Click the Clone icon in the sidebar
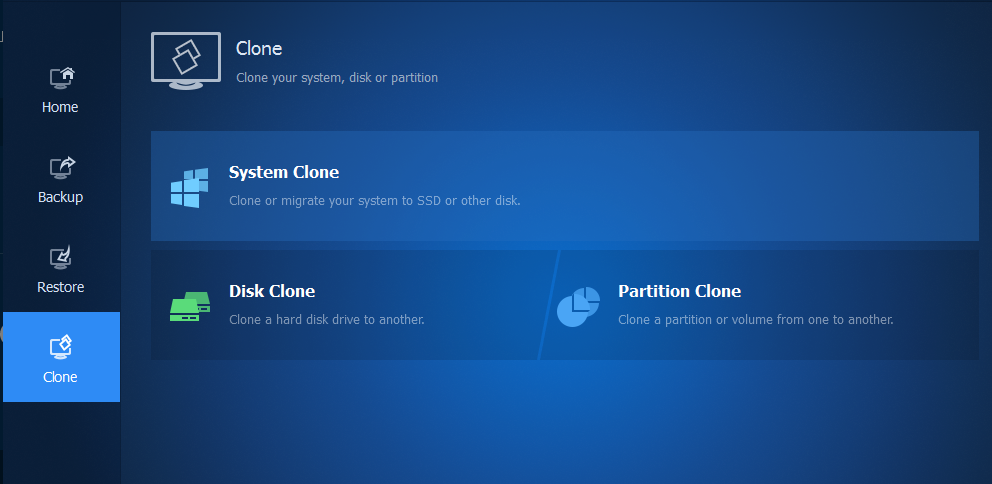This screenshot has width=992, height=484. point(61,347)
